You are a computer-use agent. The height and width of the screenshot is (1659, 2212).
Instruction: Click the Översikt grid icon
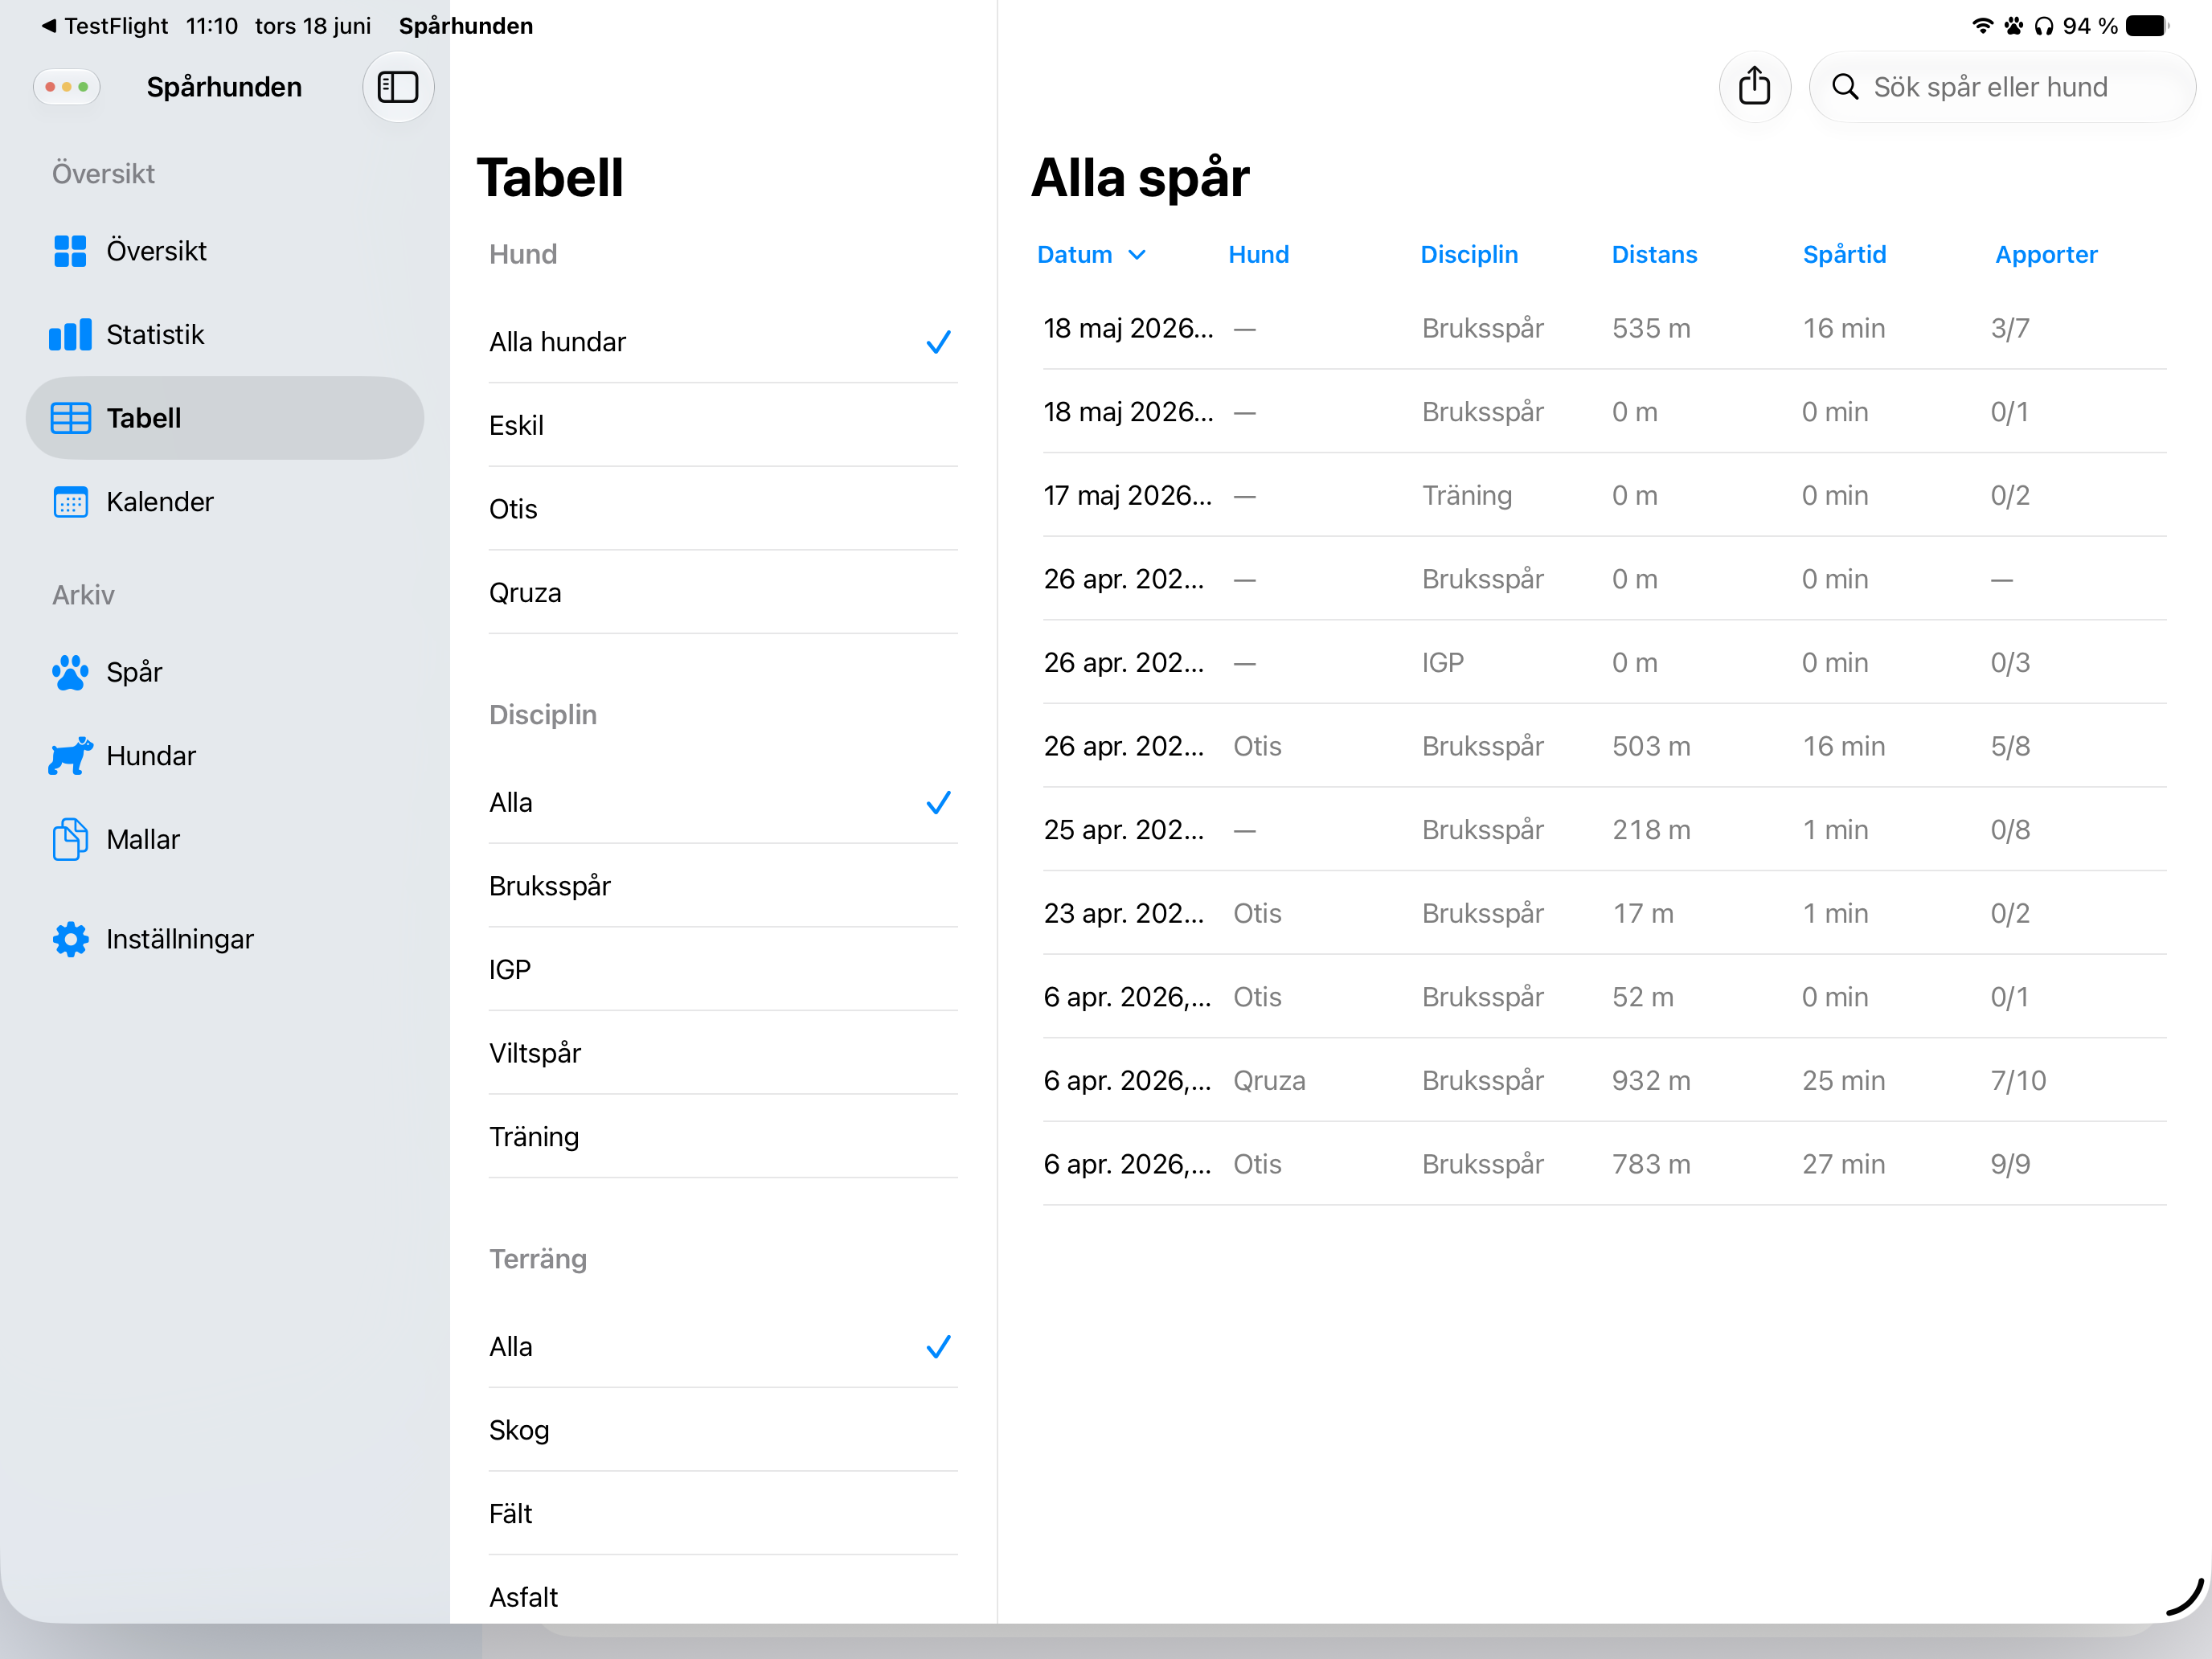(x=70, y=251)
